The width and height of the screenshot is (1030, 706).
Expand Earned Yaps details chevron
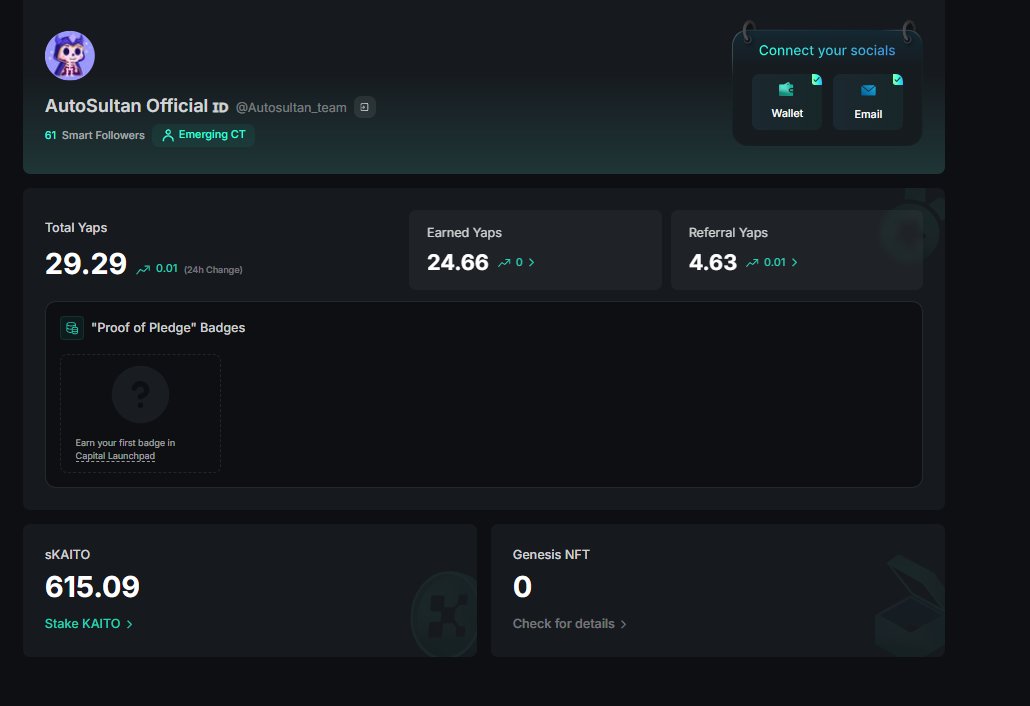tap(531, 263)
